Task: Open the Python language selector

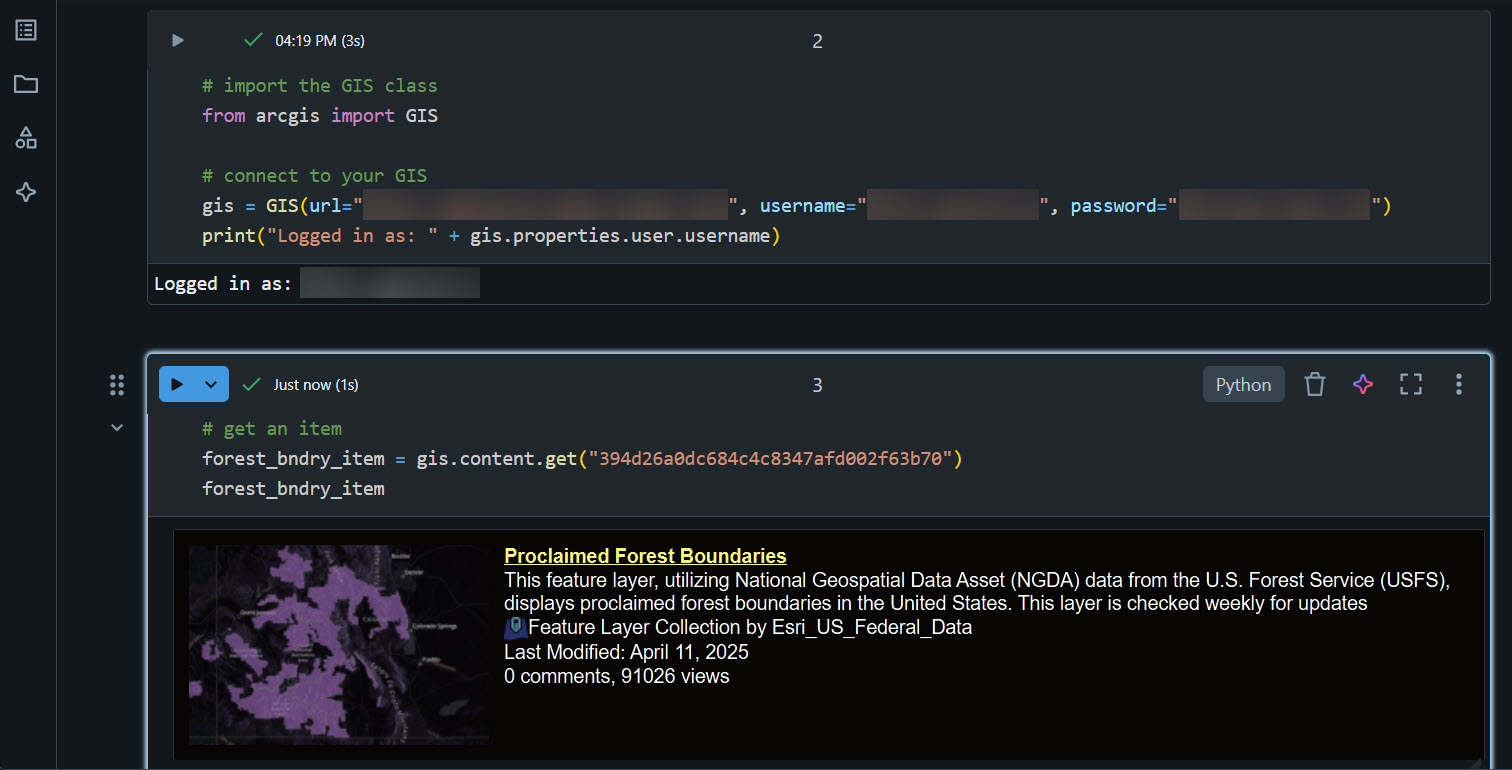Action: (x=1243, y=385)
